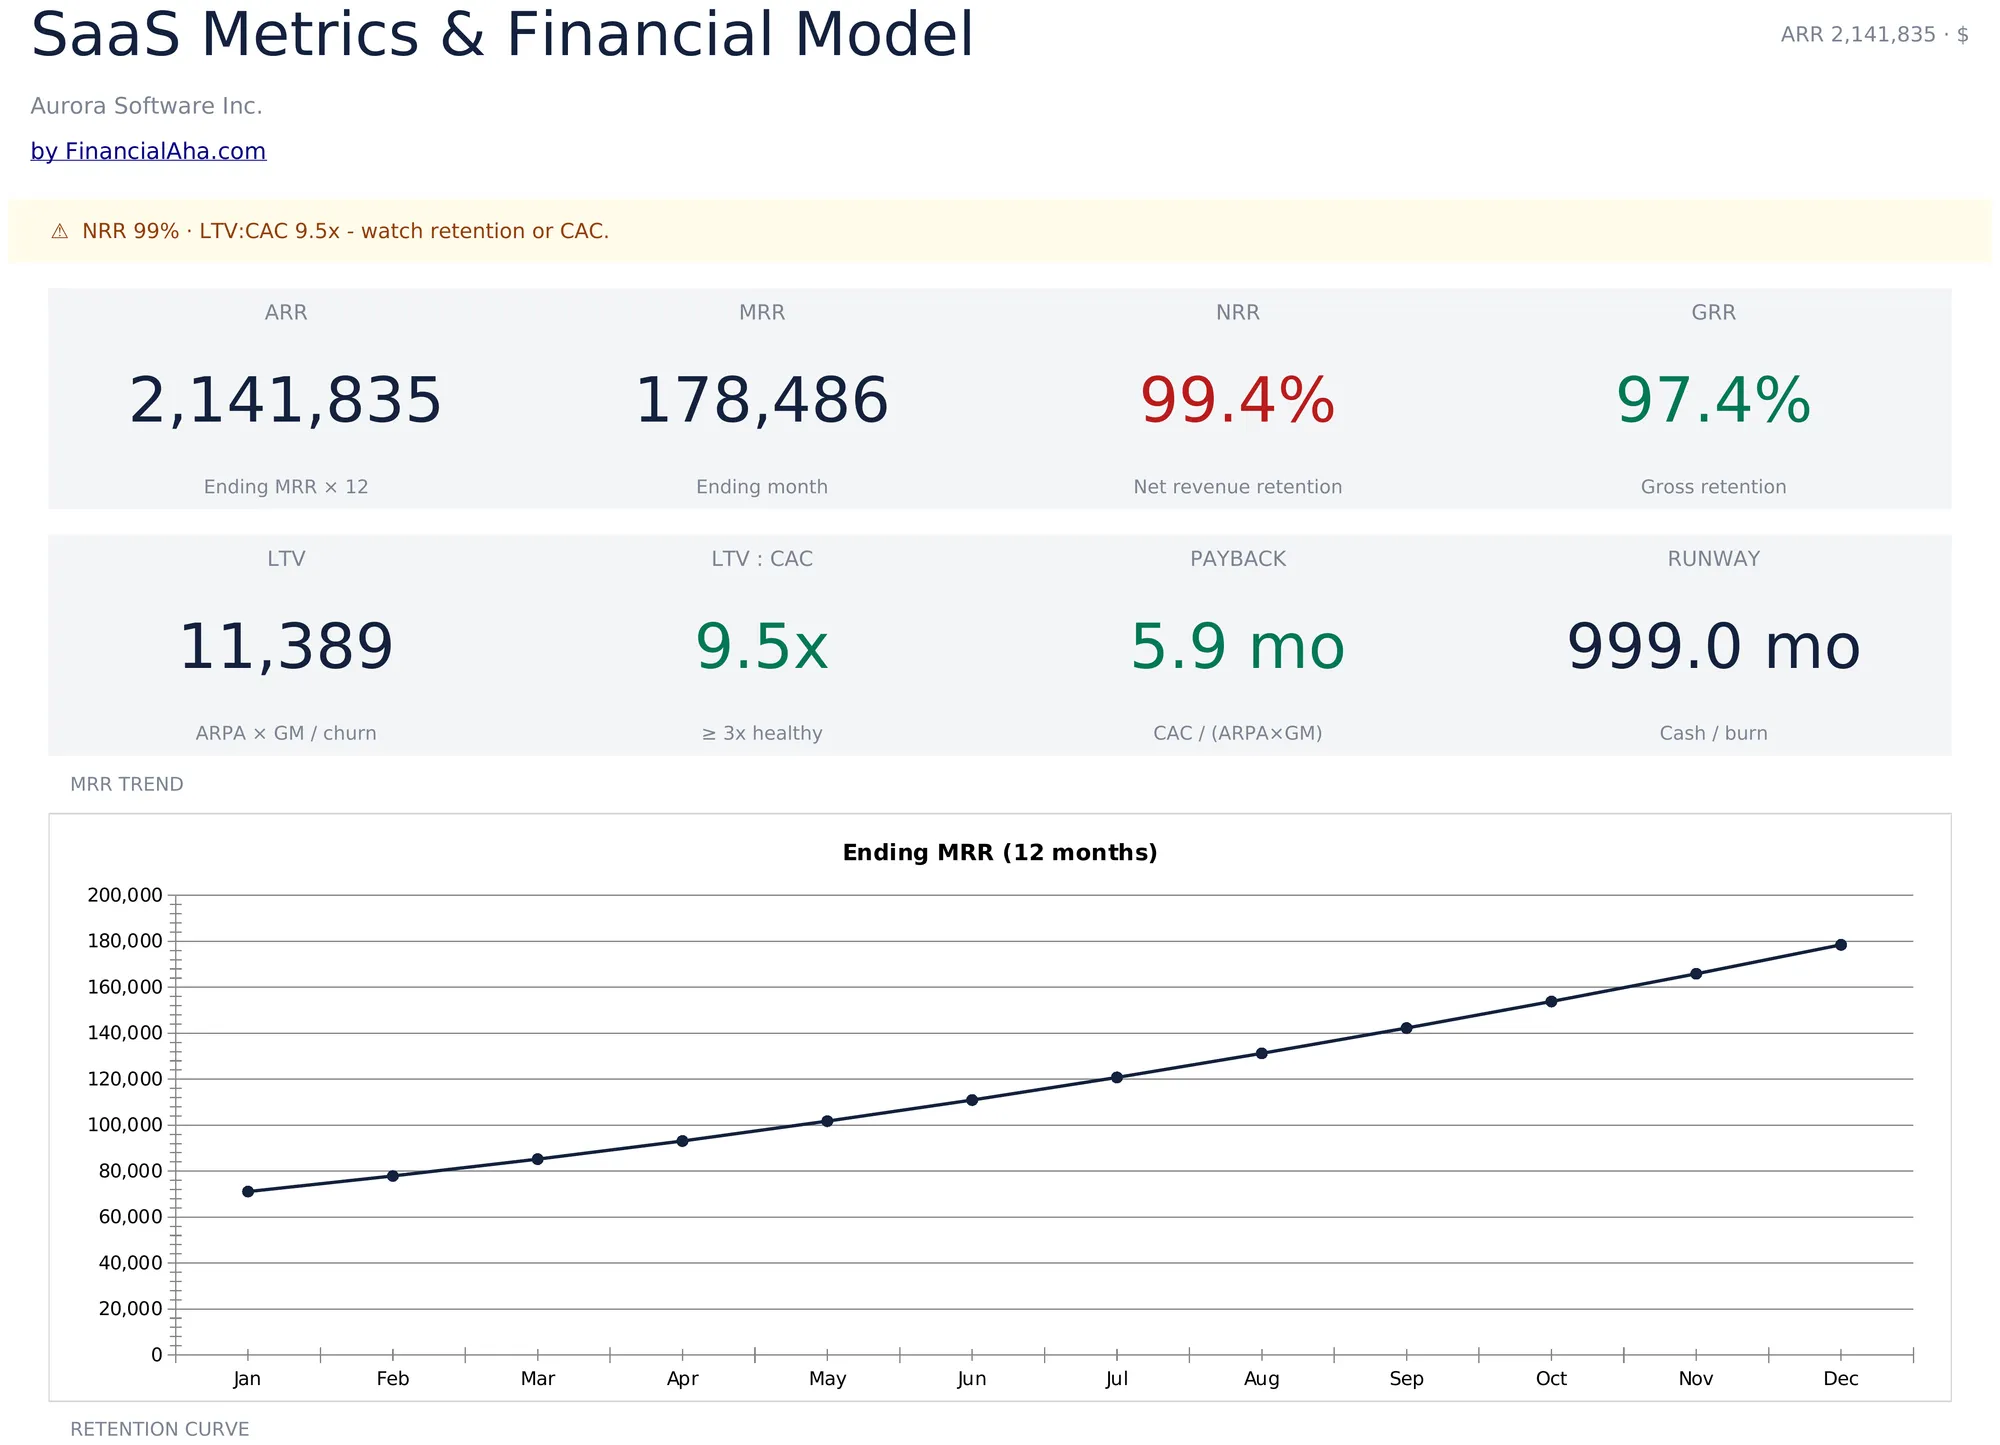Click the GRR value 97.4%

1714,400
